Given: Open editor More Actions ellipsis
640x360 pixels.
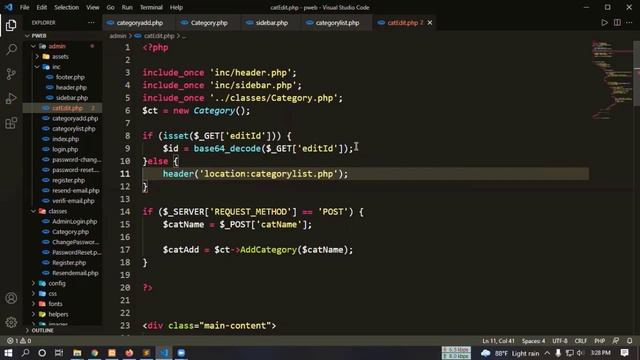Looking at the screenshot, I should click(629, 23).
